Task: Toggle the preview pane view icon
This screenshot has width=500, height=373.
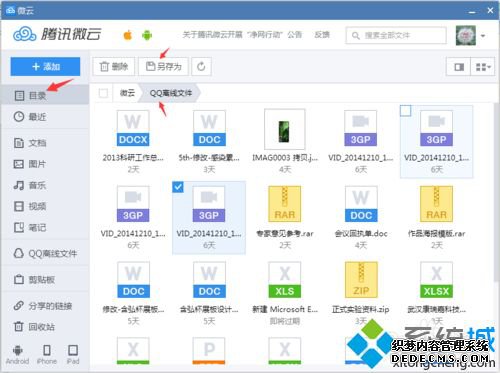Action: click(x=459, y=67)
